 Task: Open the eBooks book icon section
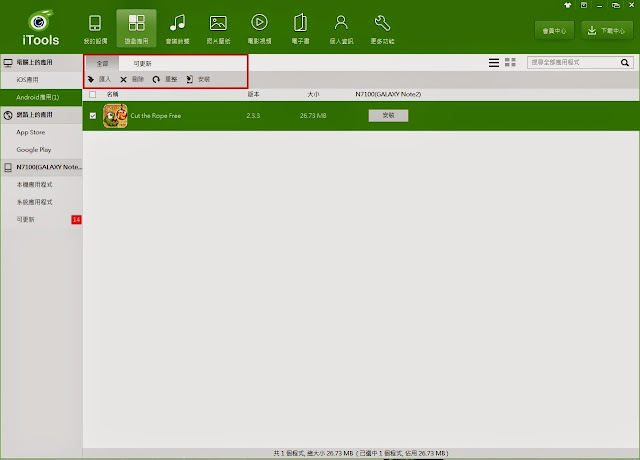coord(300,28)
